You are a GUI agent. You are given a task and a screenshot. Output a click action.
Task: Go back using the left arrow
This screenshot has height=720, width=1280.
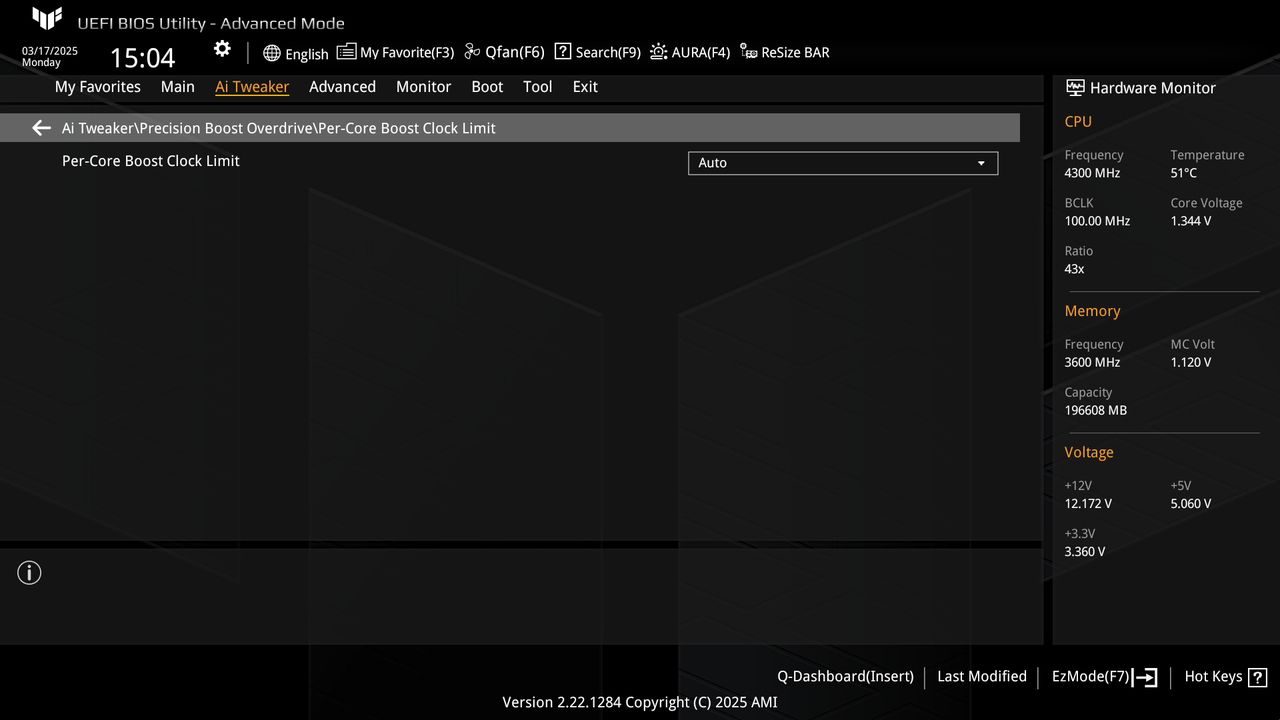41,128
